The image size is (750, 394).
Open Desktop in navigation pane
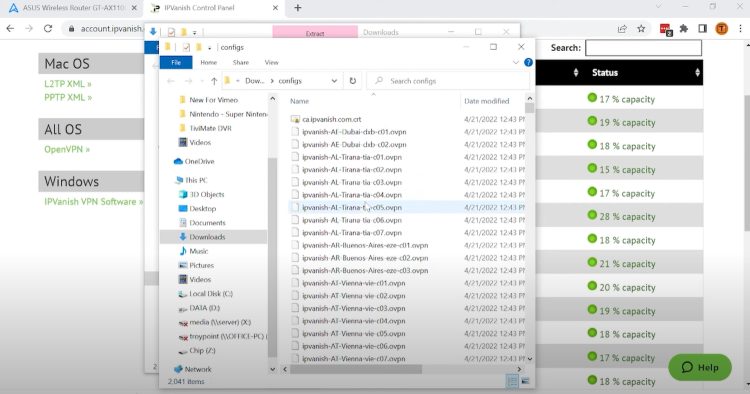click(202, 208)
